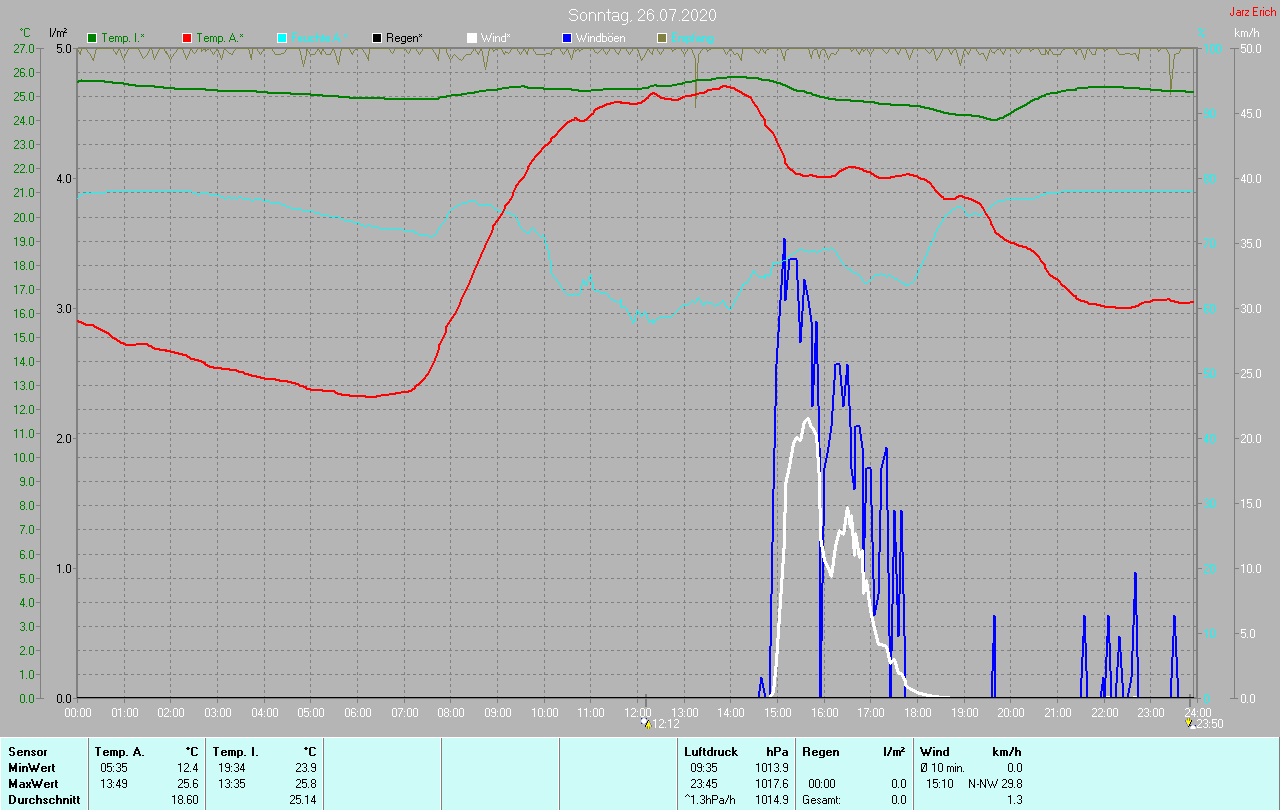Image resolution: width=1280 pixels, height=810 pixels.
Task: Click the 'Regen' table column header
Action: pos(820,752)
